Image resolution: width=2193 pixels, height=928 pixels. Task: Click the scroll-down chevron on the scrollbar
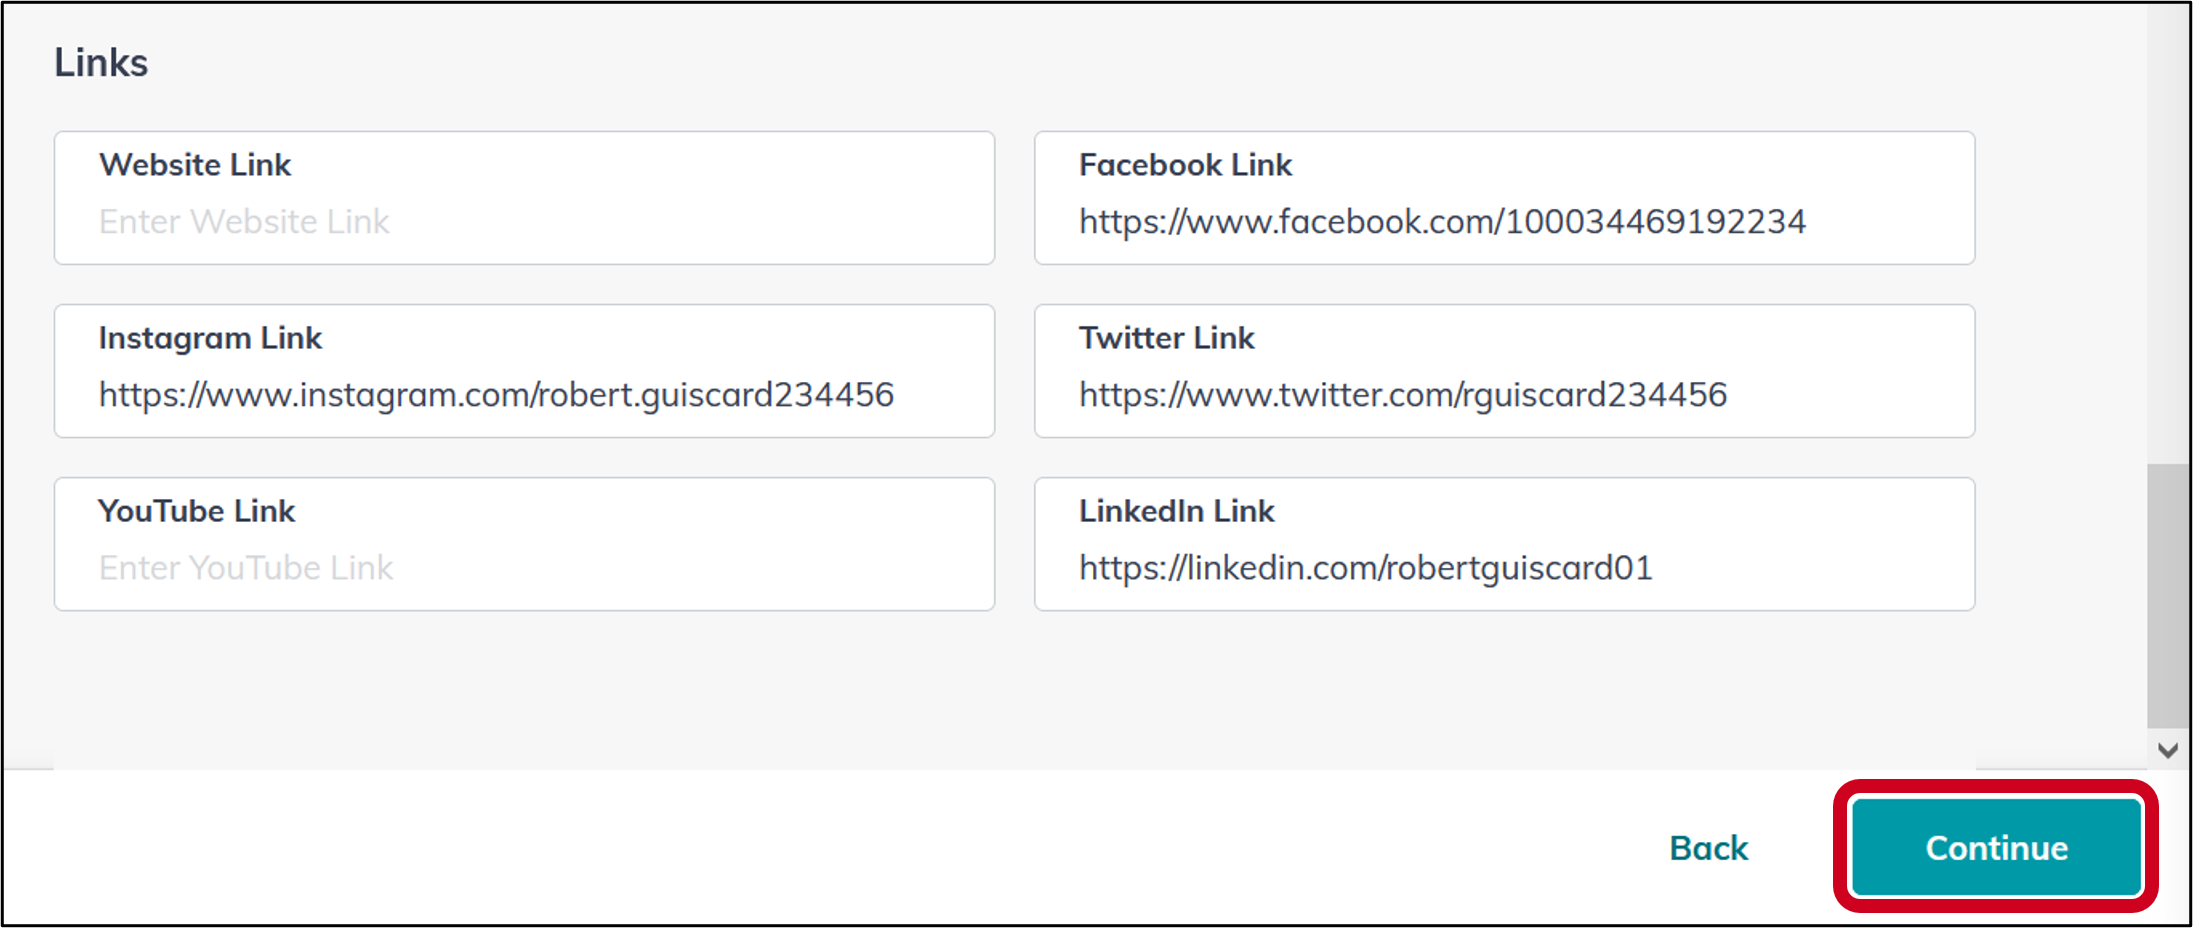click(x=2169, y=749)
